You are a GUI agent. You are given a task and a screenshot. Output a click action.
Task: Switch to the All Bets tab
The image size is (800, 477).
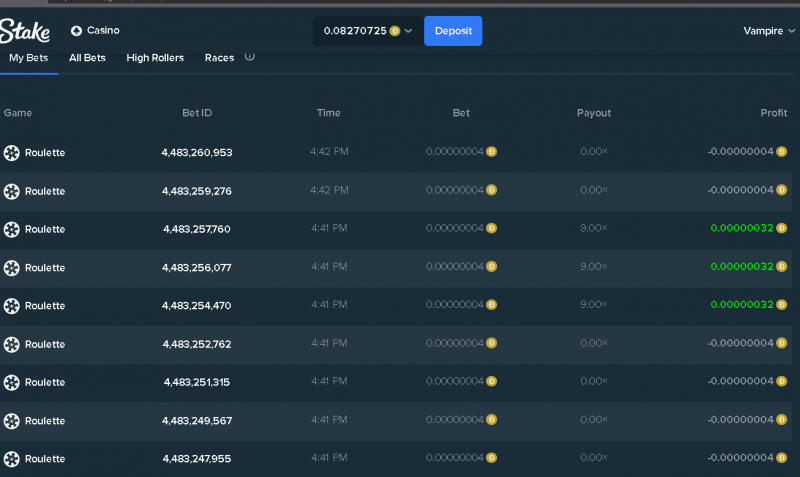(x=87, y=58)
